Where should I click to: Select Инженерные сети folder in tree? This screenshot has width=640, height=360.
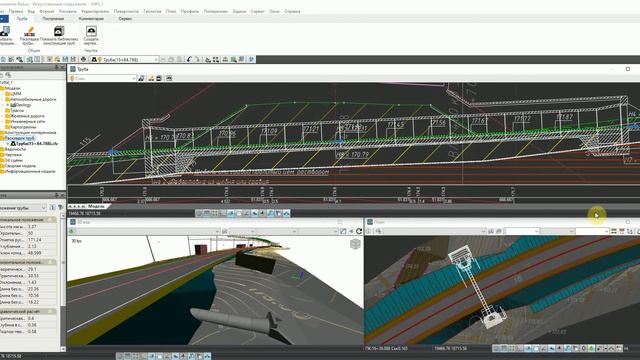pos(27,122)
